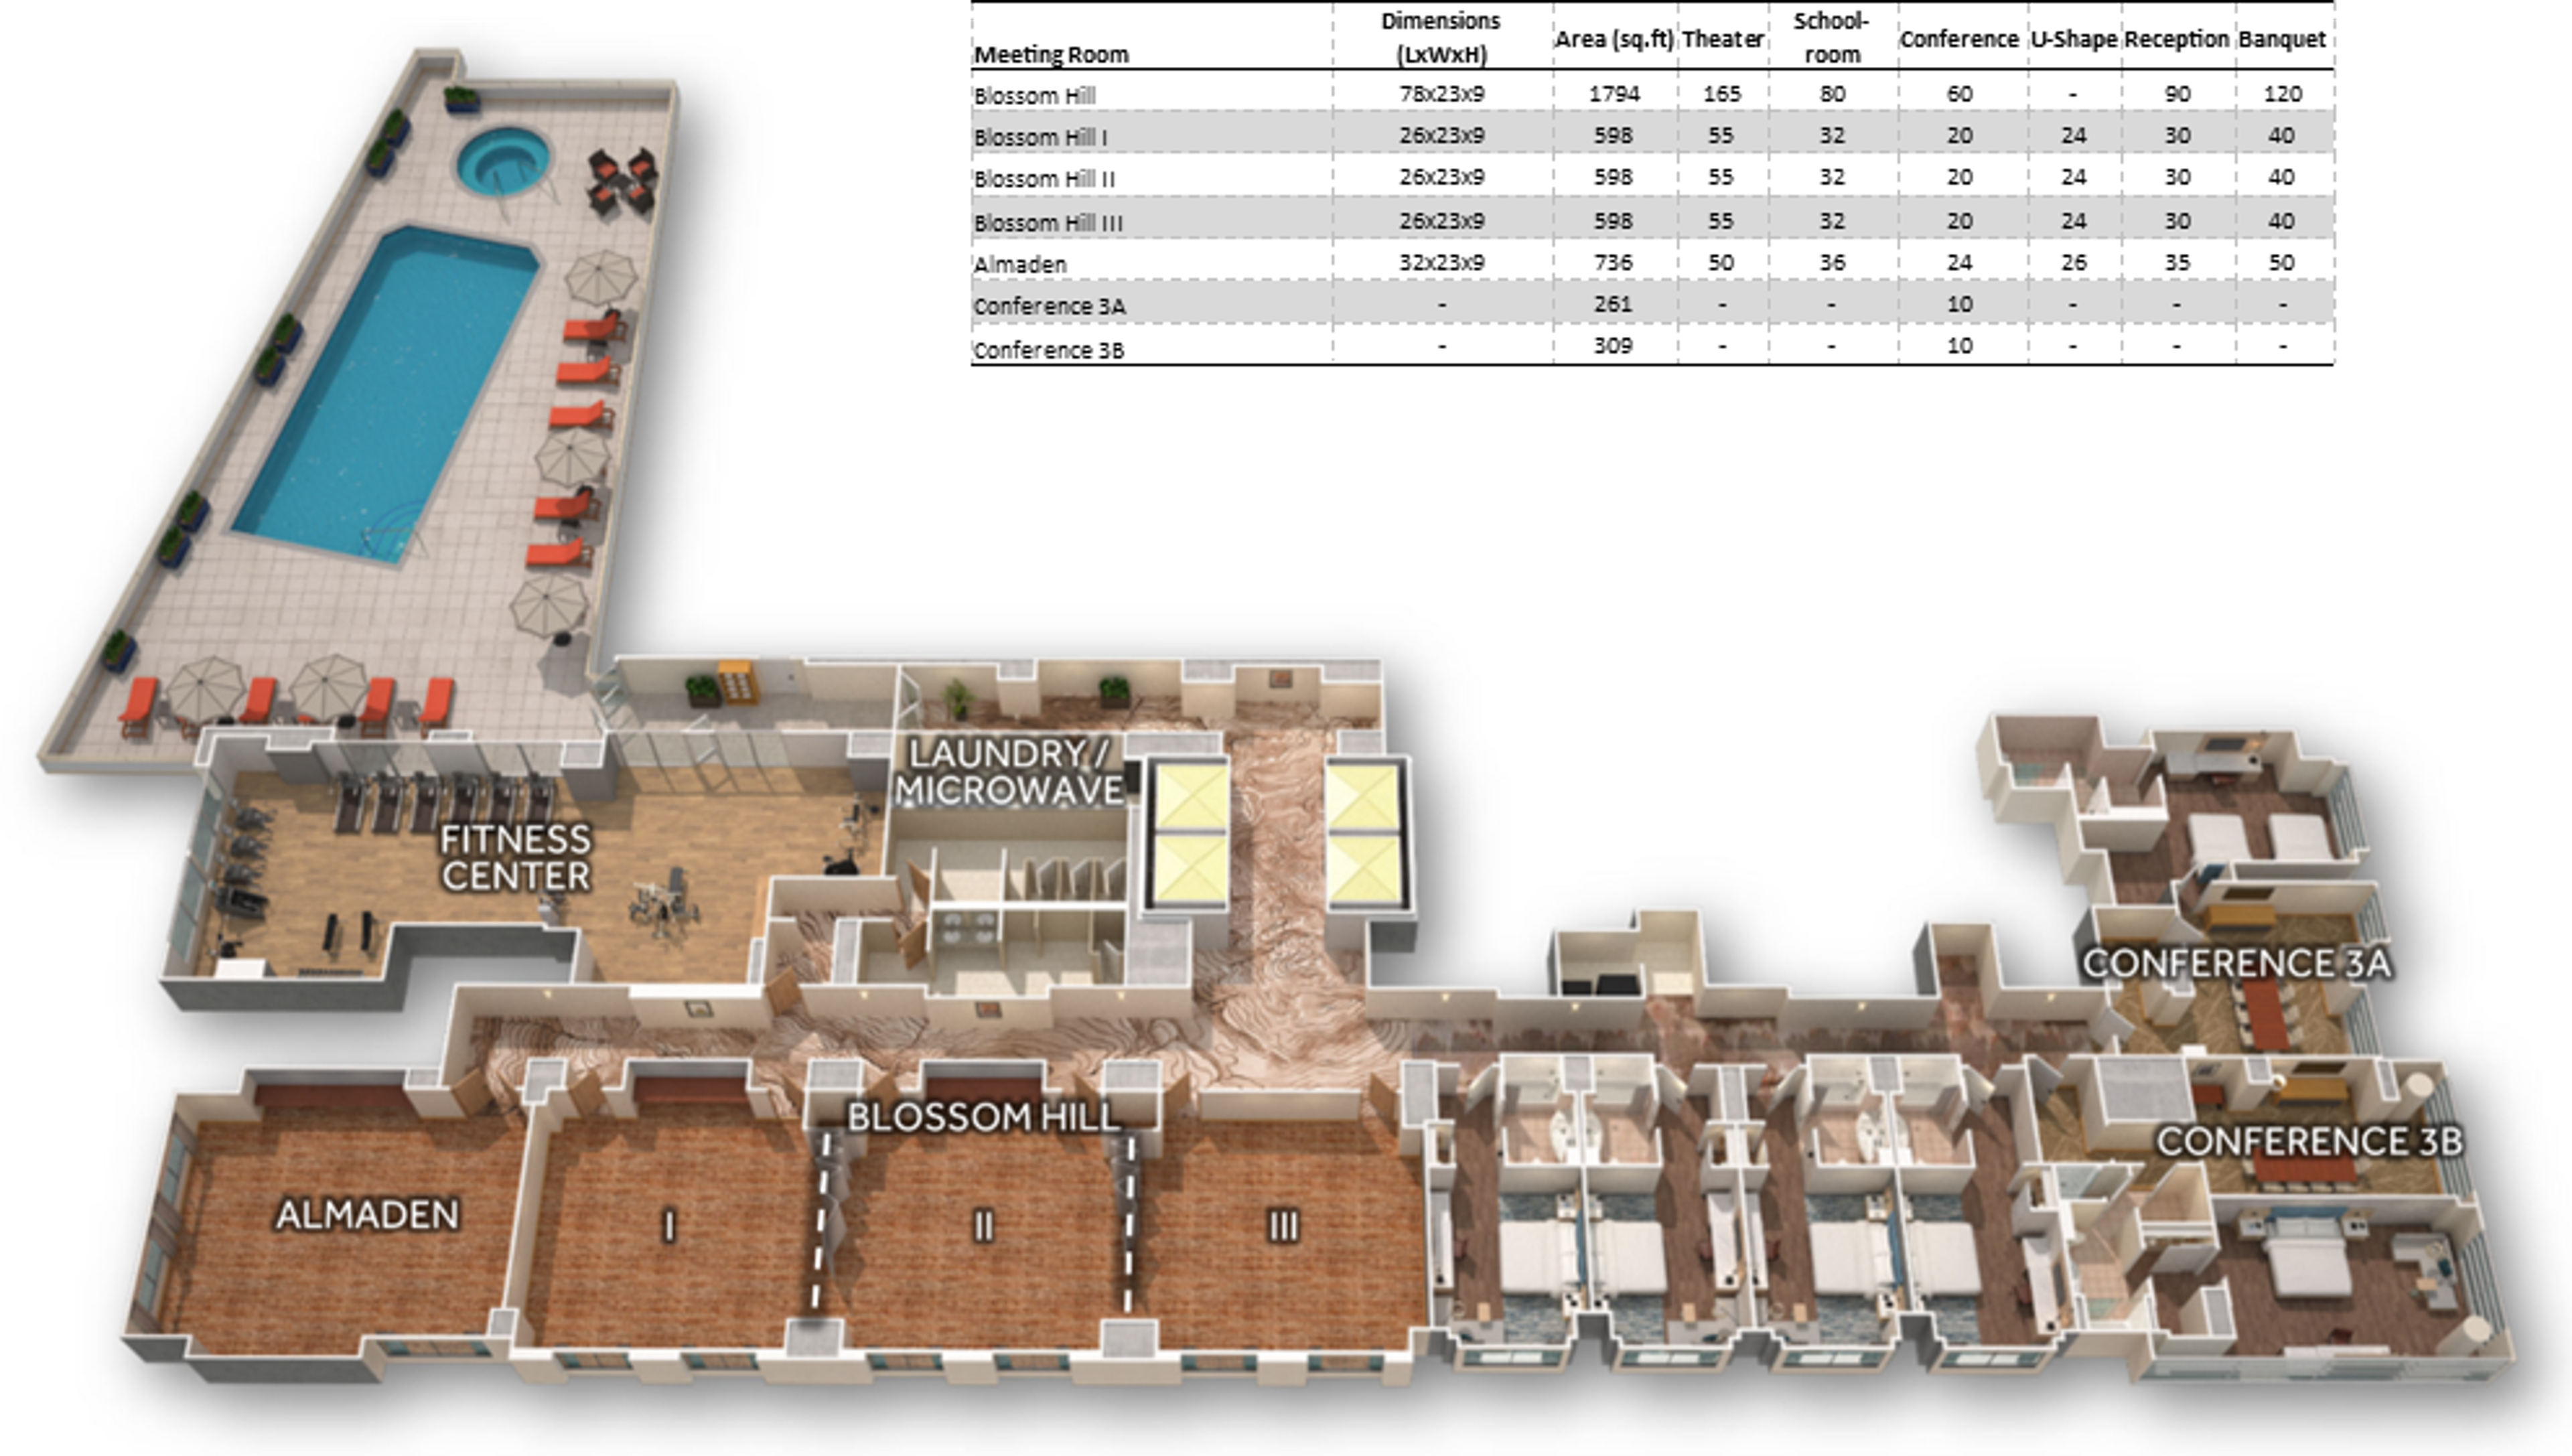2572x1456 pixels.
Task: Select Blossom Hill section II on the floor plan
Action: tap(983, 1226)
